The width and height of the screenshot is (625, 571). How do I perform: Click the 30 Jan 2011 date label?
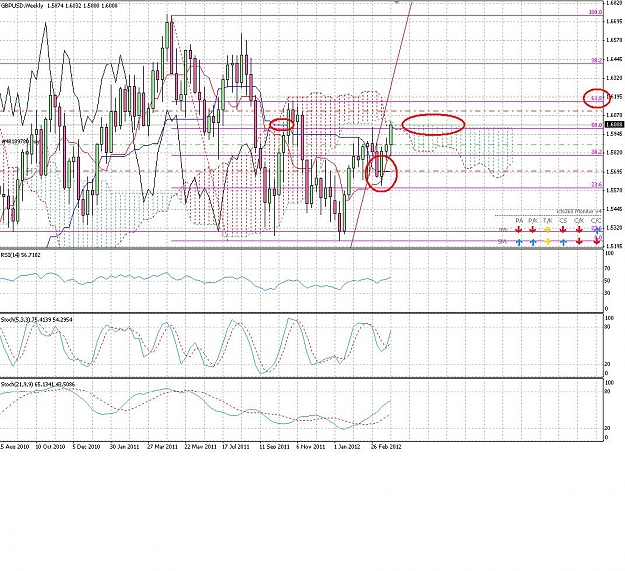124,447
